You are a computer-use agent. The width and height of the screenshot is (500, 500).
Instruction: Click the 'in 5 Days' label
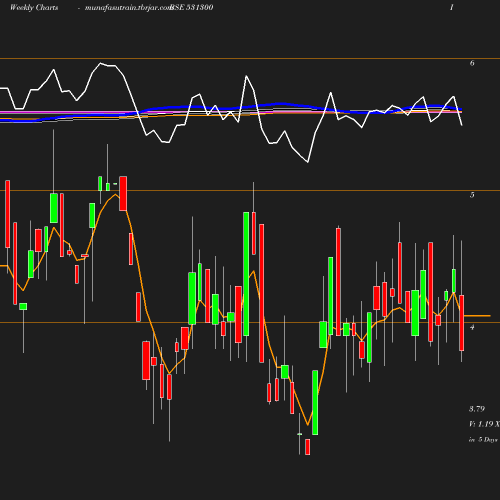(483, 440)
